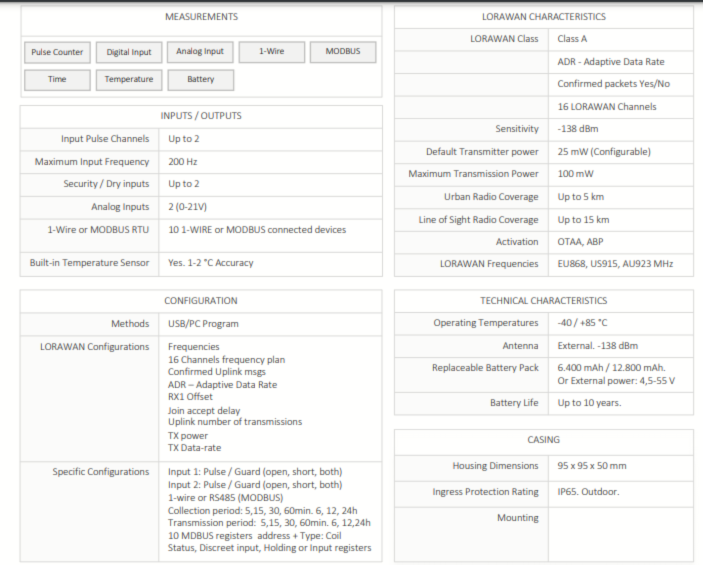
Task: Select the 100 mW maximum power value
Action: coord(576,174)
